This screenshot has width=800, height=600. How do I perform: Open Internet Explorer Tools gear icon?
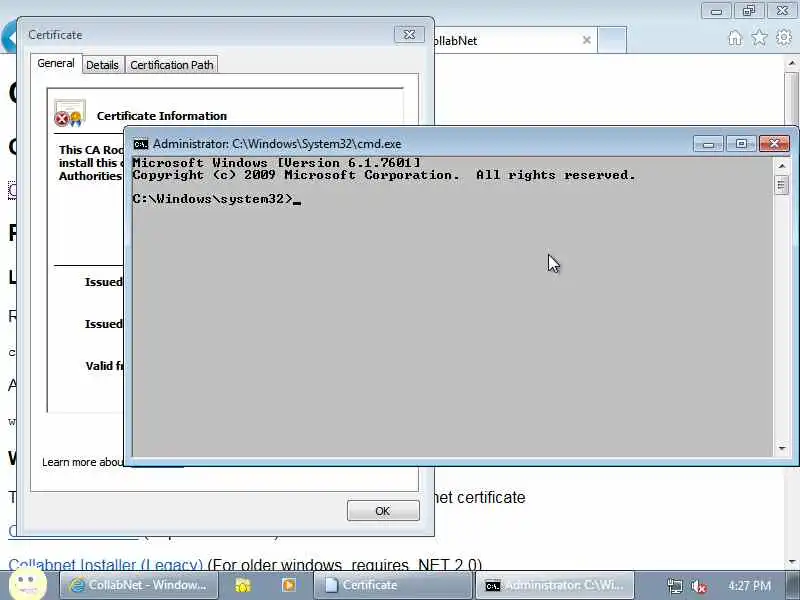pyautogui.click(x=784, y=38)
